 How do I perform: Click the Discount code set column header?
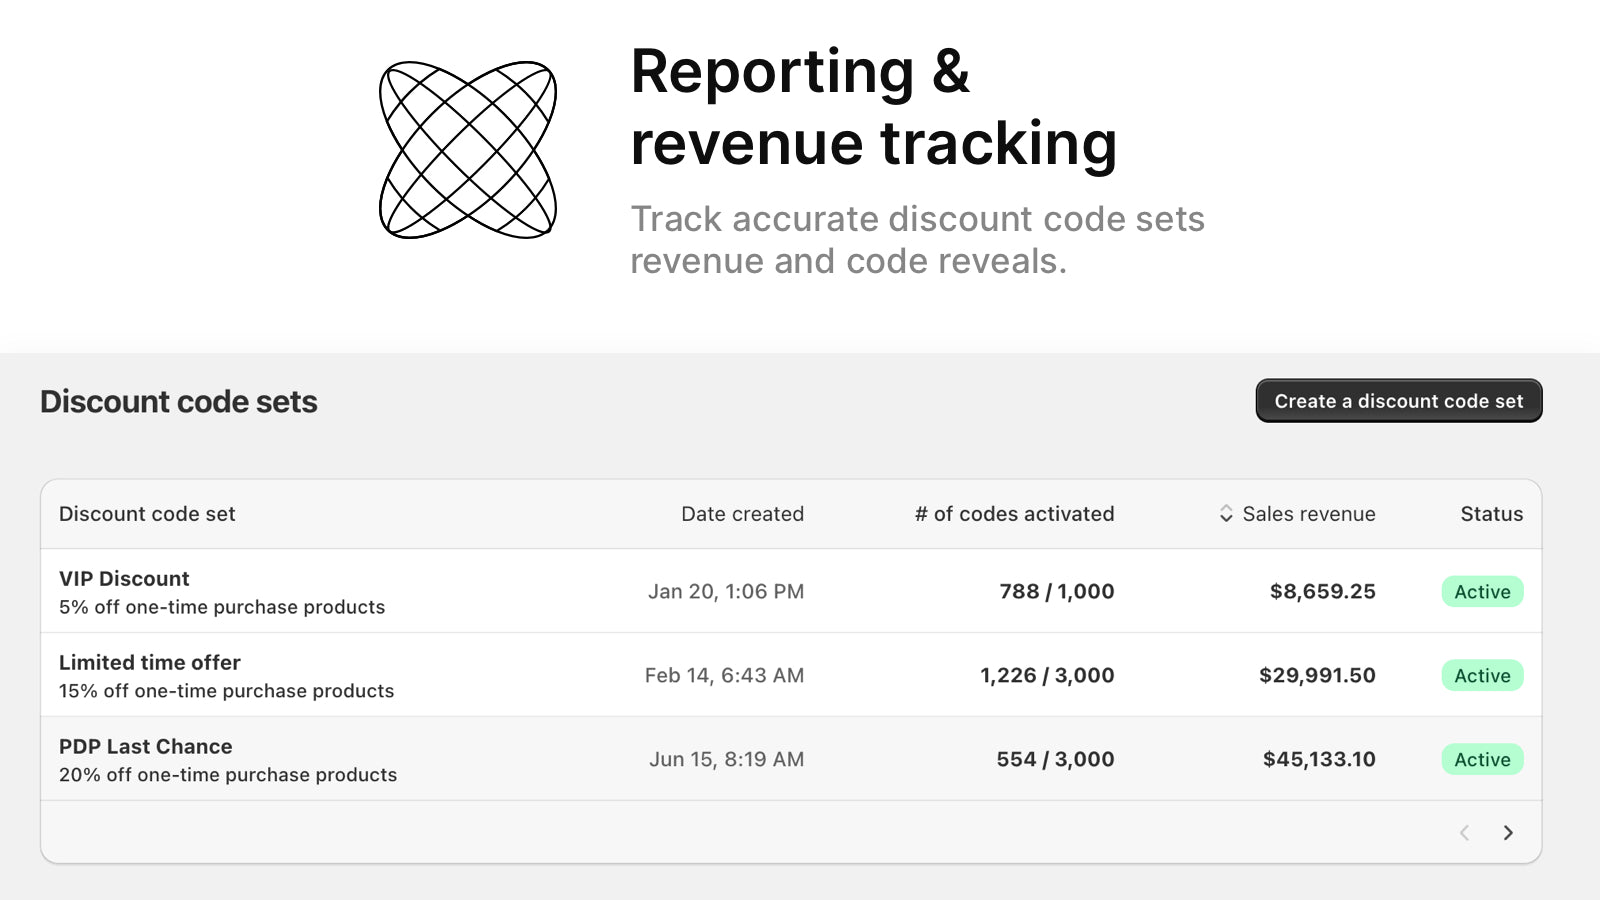click(x=147, y=514)
